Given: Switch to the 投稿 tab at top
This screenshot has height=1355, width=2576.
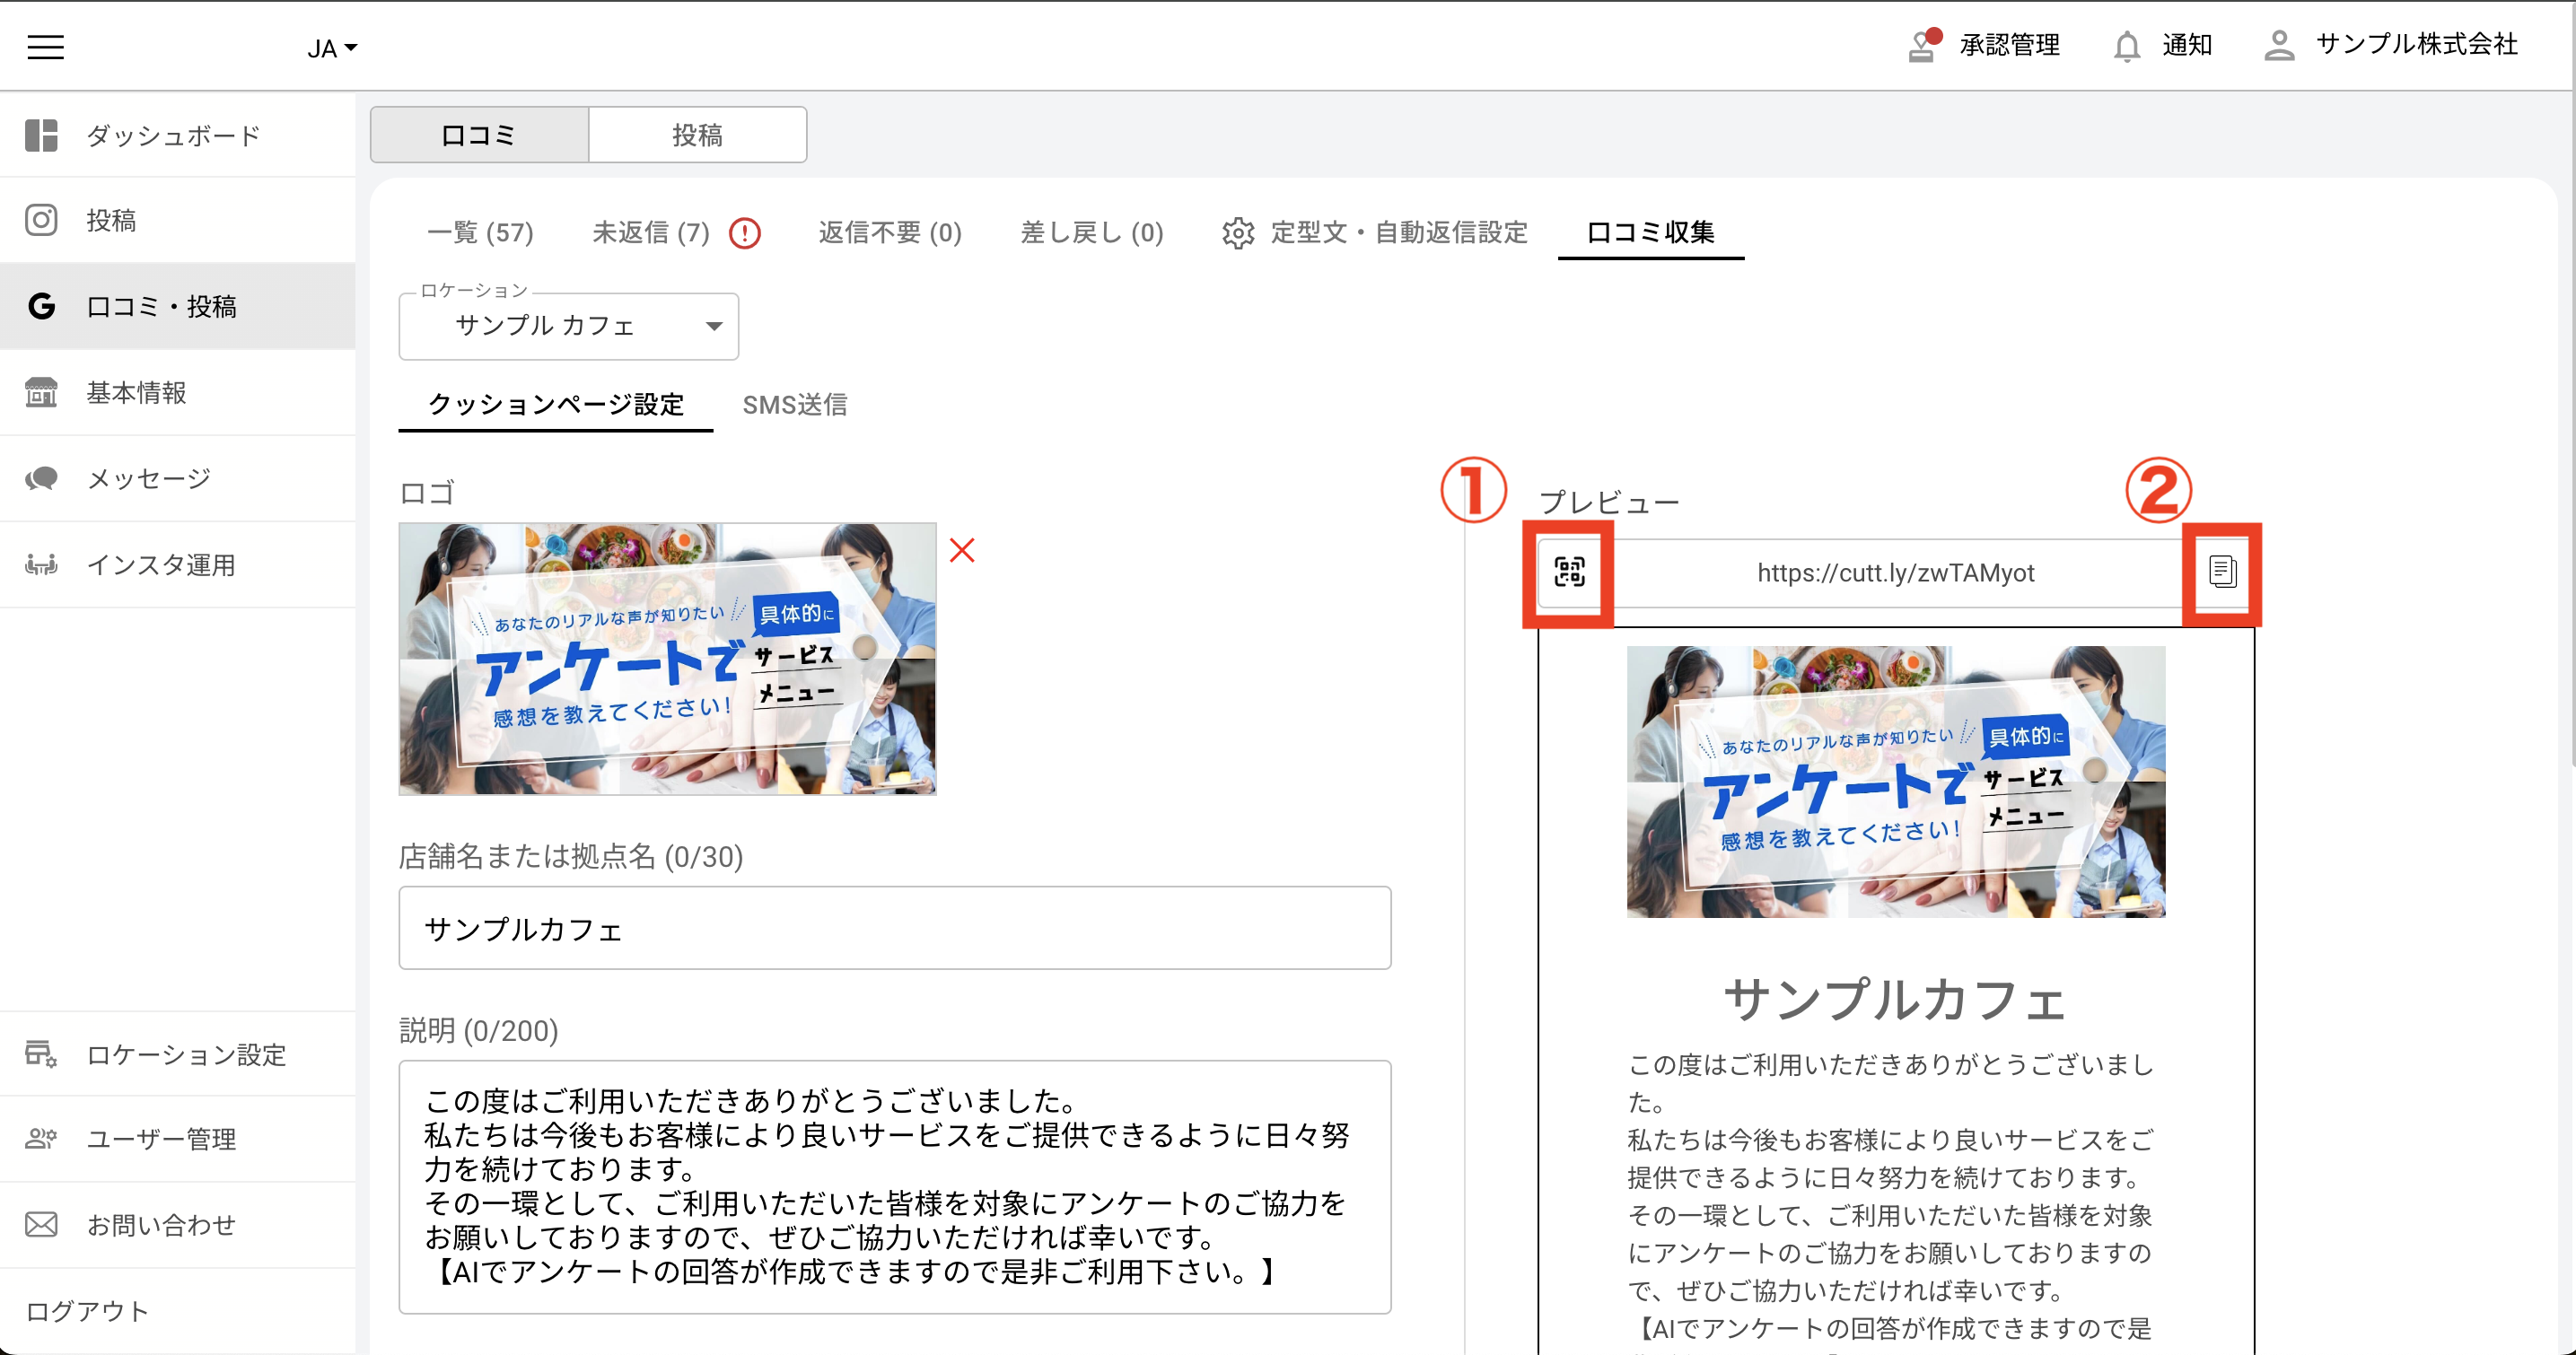Looking at the screenshot, I should point(697,134).
